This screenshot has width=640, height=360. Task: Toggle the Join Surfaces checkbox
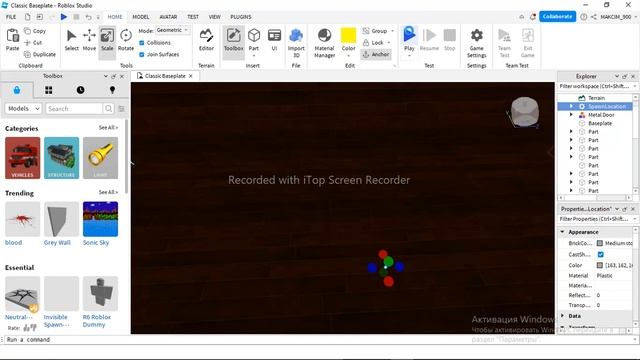point(142,54)
